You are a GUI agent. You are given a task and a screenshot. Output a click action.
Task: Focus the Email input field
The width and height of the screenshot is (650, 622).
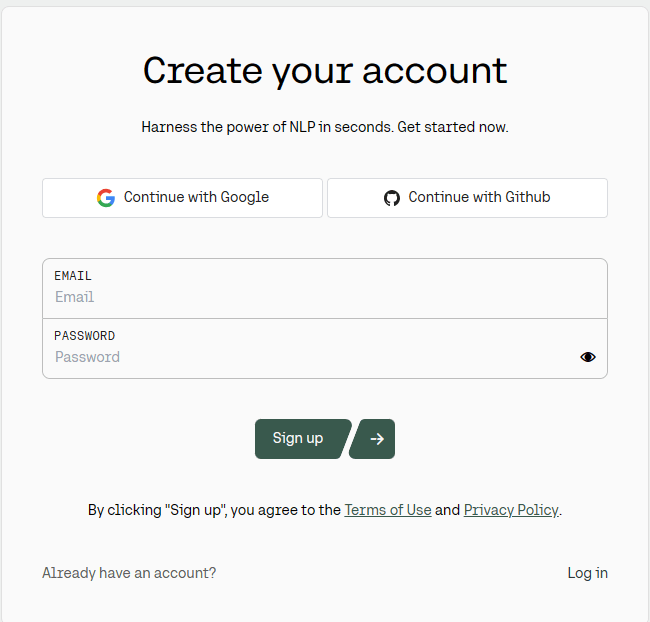click(x=324, y=297)
